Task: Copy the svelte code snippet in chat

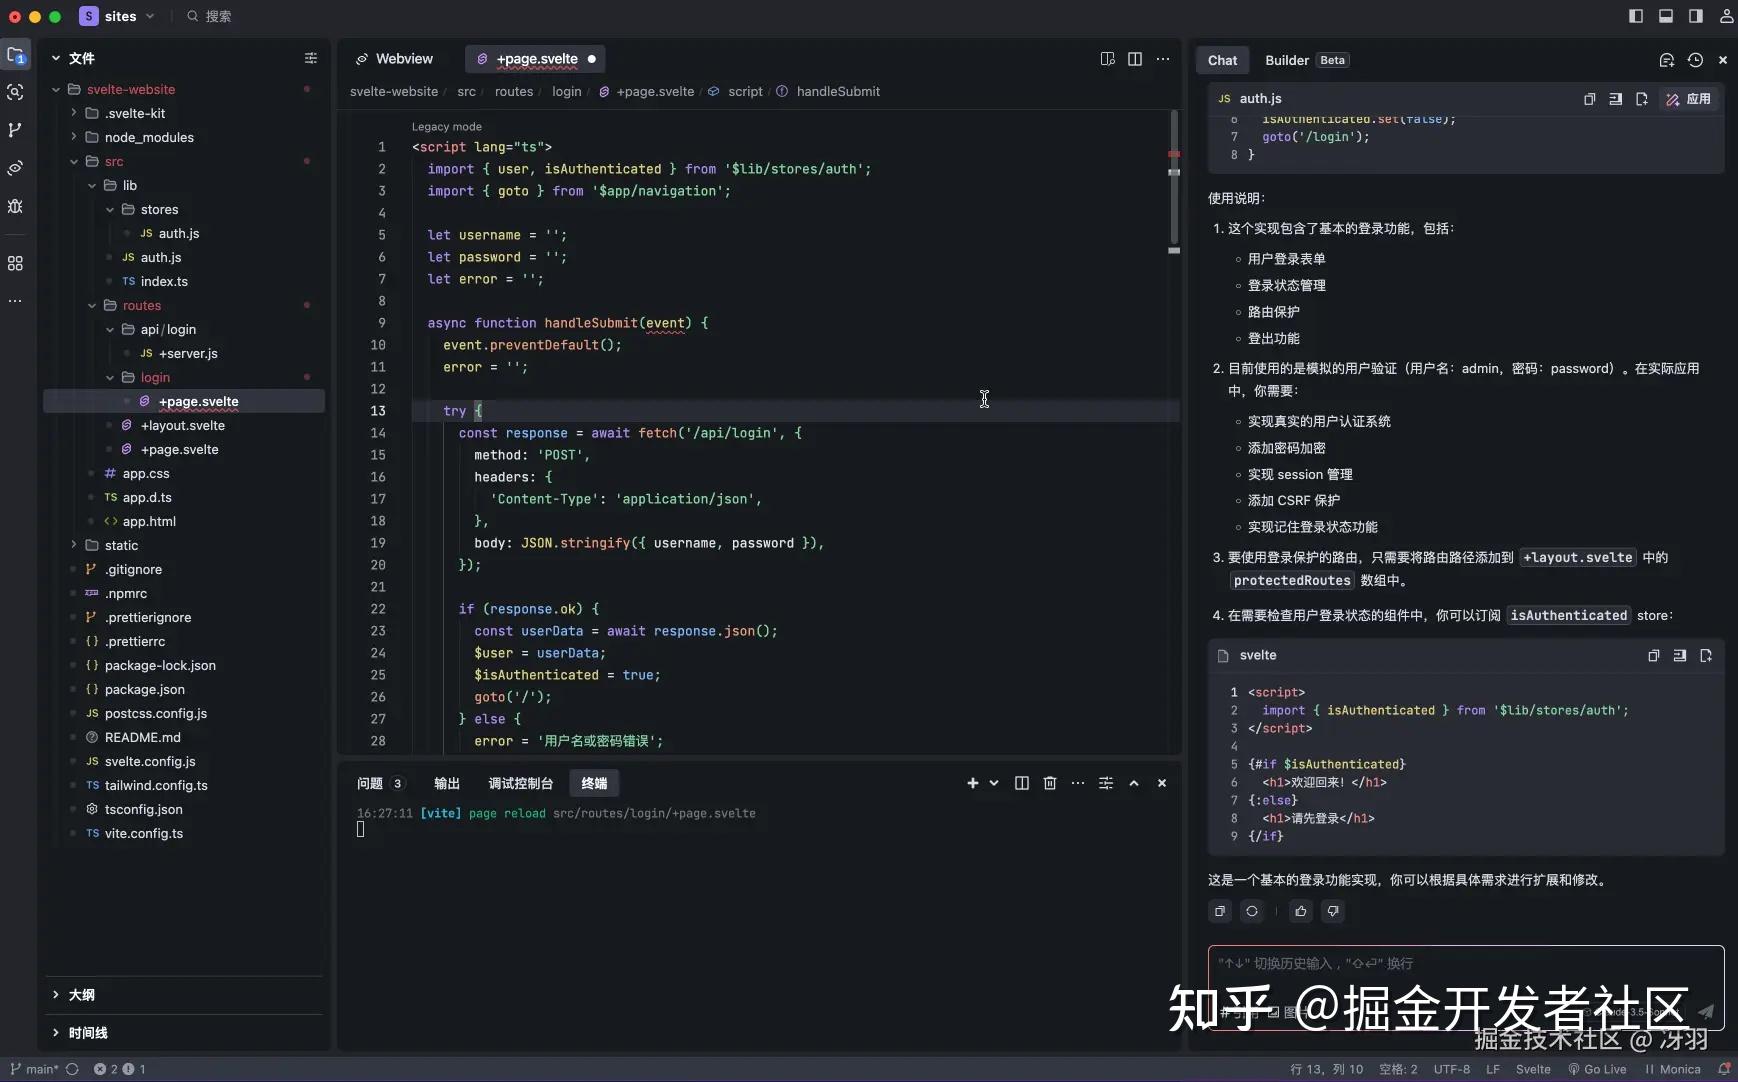Action: (x=1652, y=655)
